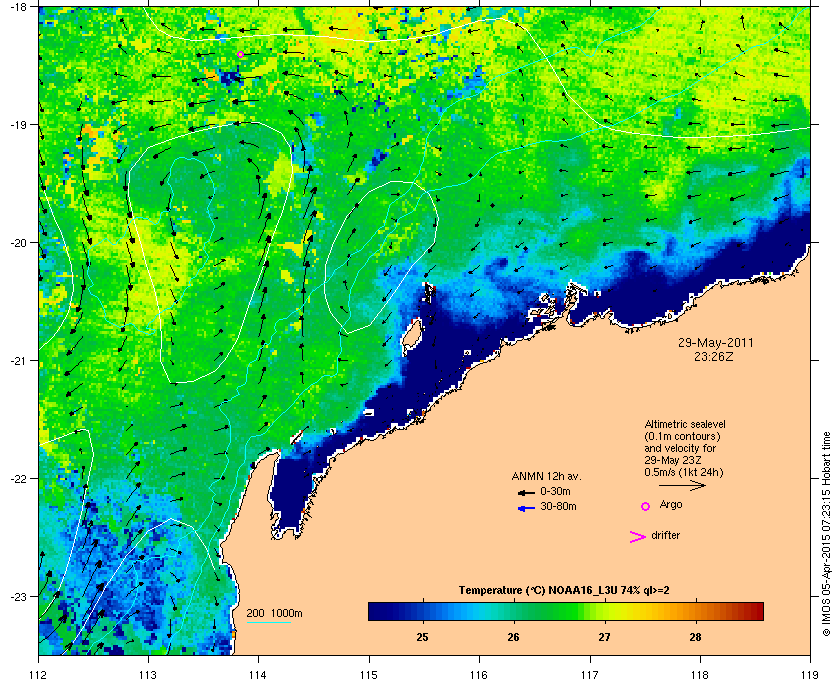
Task: Click the 0.5m/s velocity scale arrow
Action: pyautogui.click(x=682, y=485)
